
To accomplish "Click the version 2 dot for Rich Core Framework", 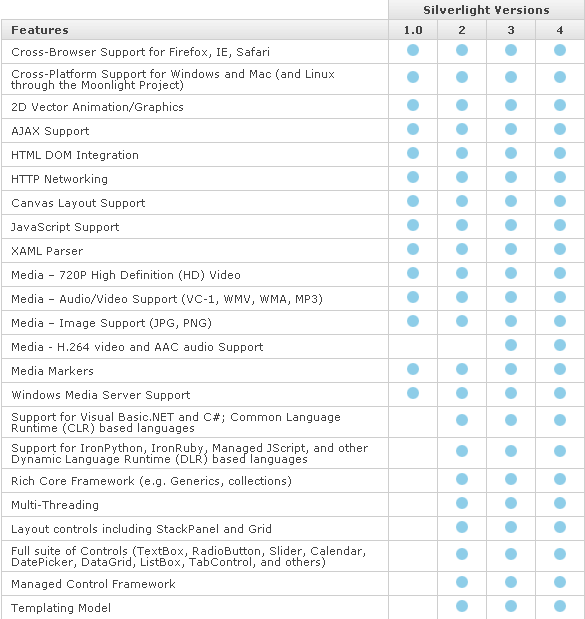I will pos(462,479).
